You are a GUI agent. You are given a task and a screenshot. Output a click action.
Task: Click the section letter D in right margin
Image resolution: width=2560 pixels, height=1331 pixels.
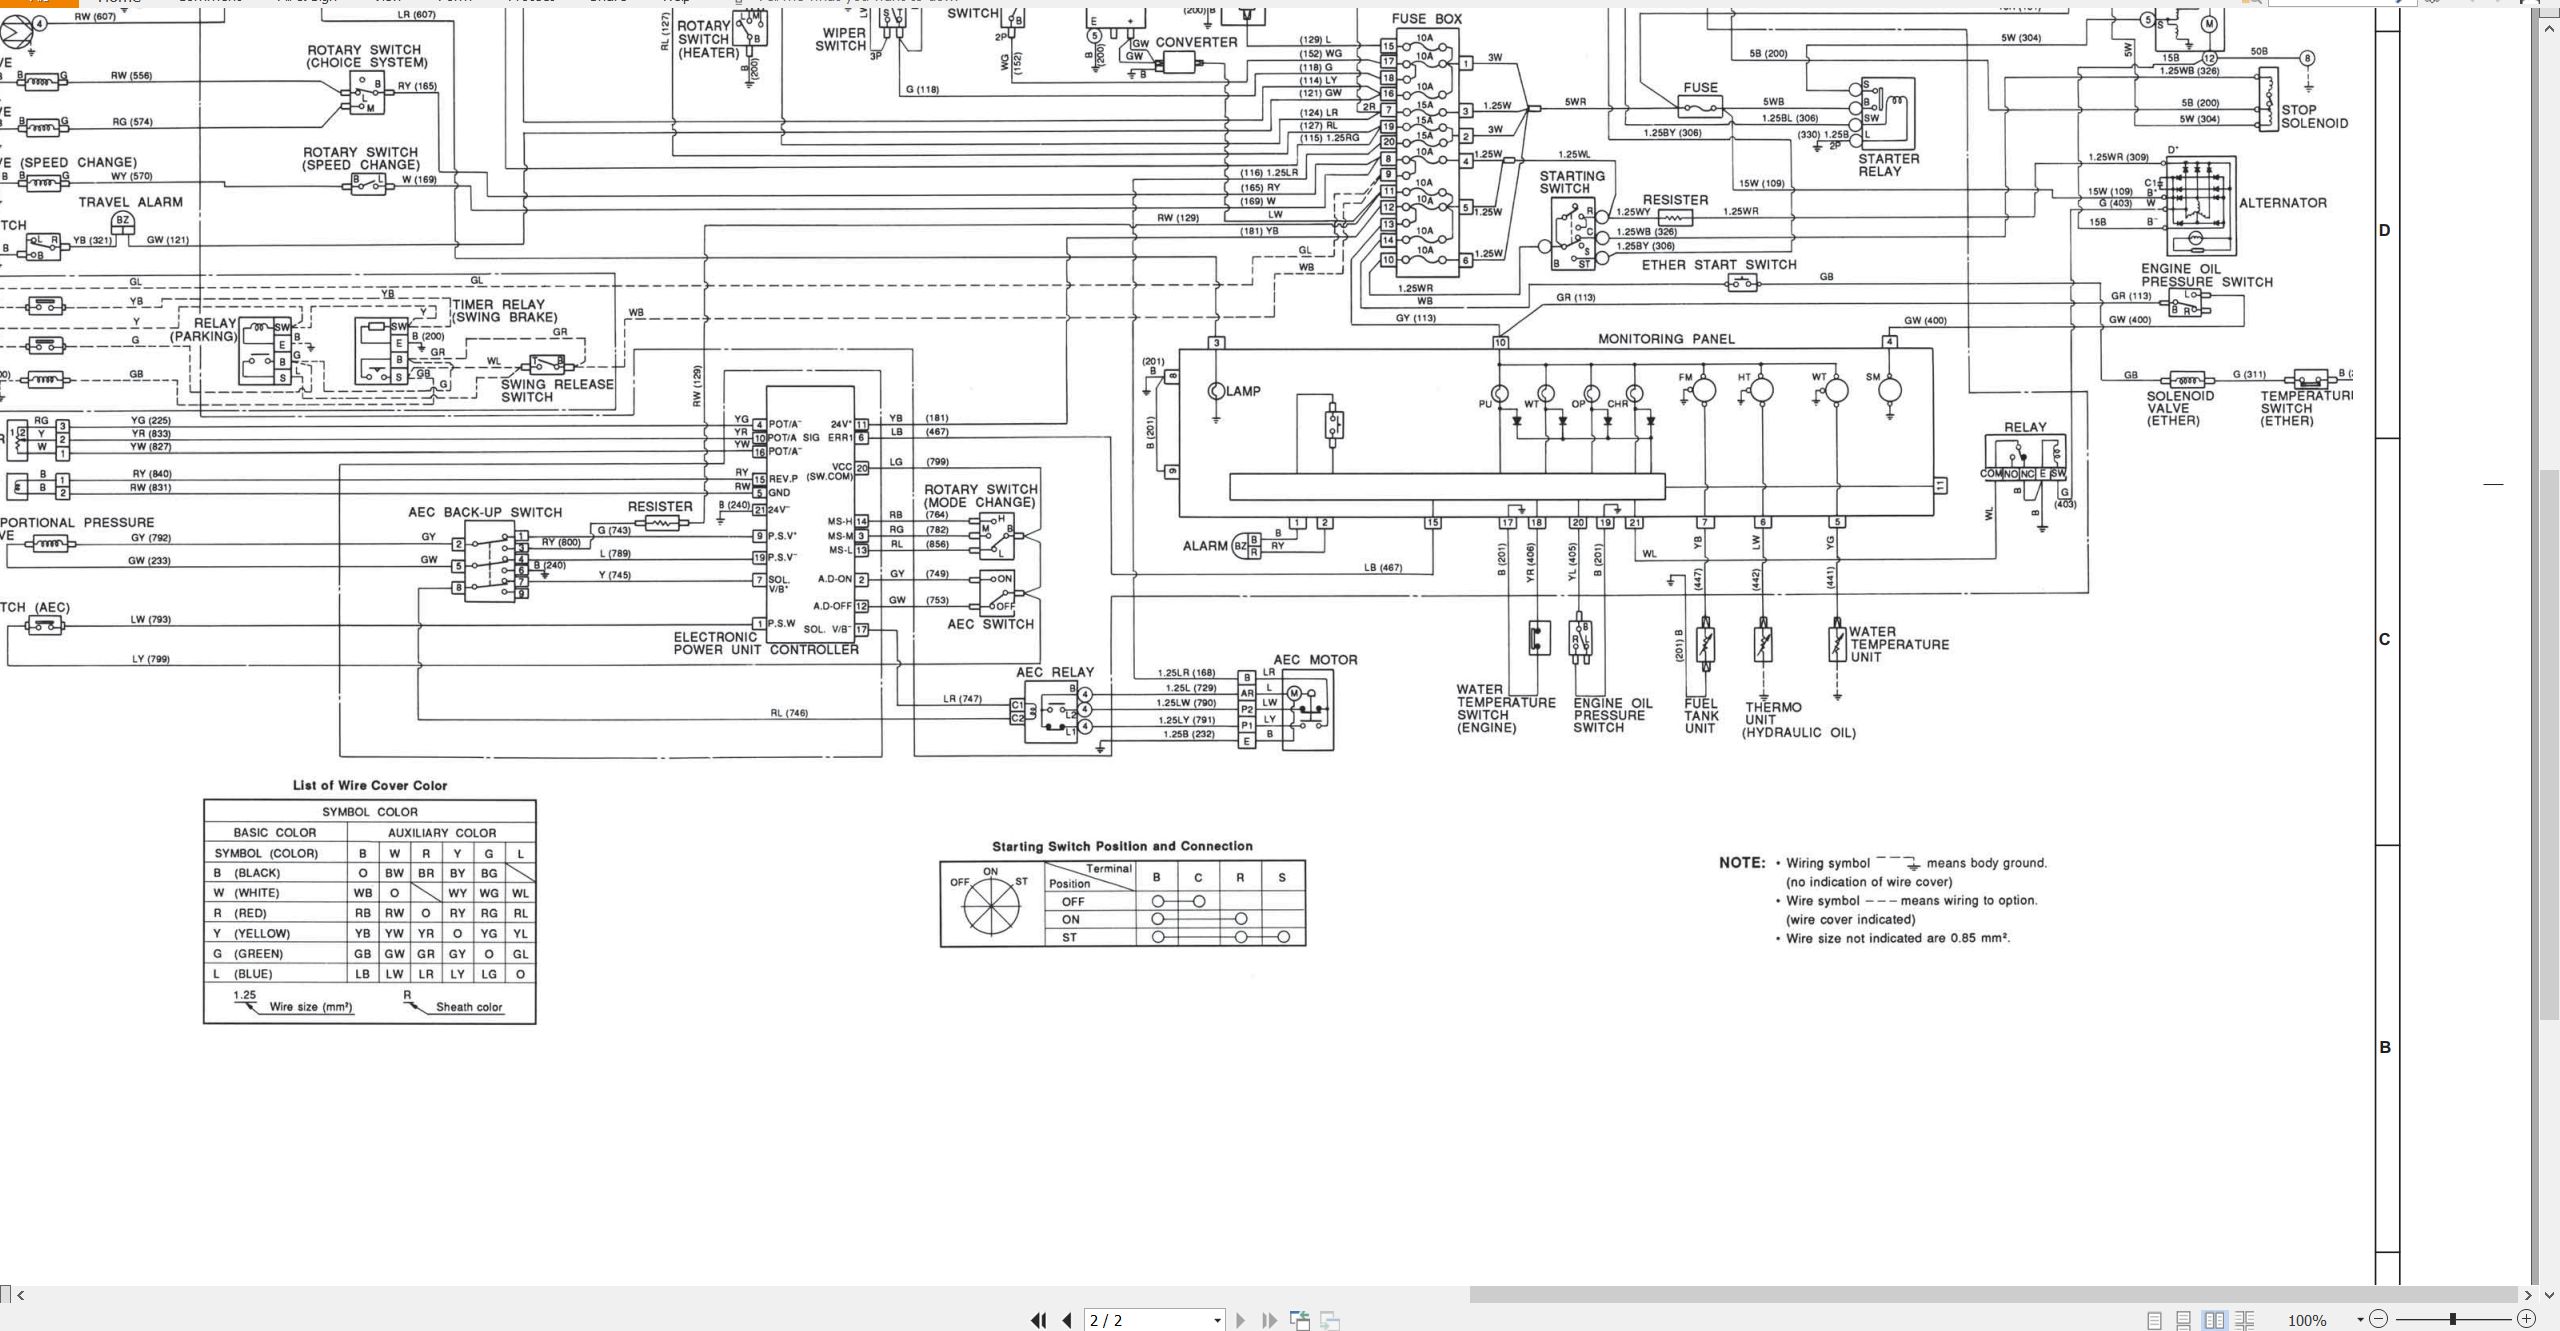point(2385,231)
